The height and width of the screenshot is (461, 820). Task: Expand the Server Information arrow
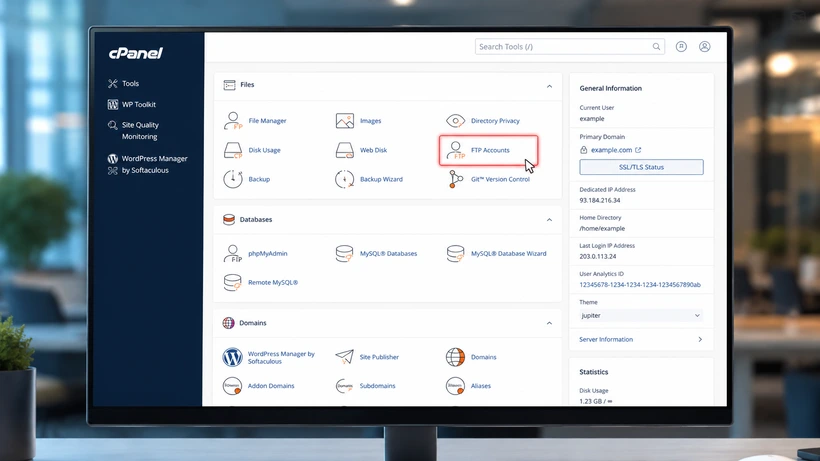[700, 340]
